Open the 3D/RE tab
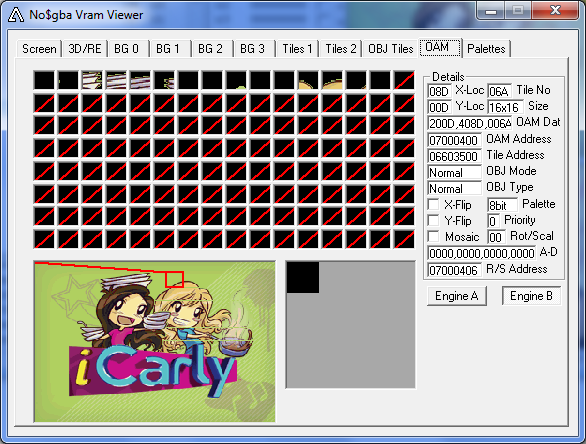 (x=85, y=49)
